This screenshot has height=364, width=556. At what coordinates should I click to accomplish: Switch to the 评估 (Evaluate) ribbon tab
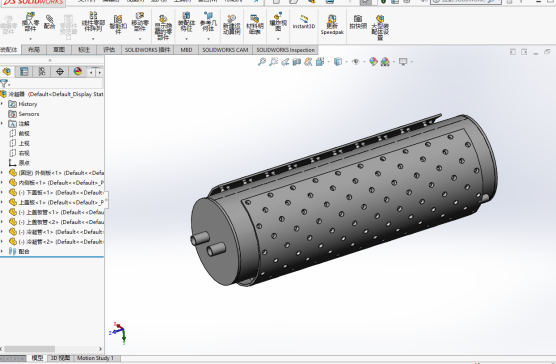[x=109, y=50]
